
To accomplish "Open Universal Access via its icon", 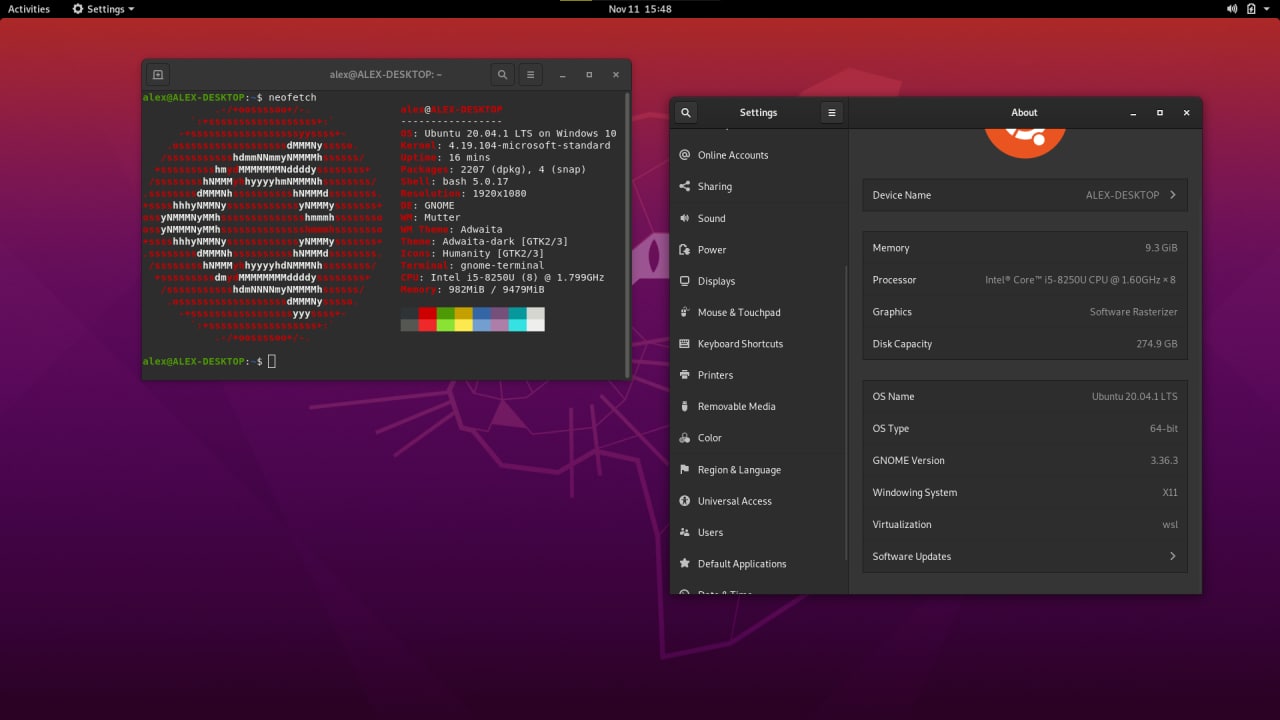I will (685, 501).
